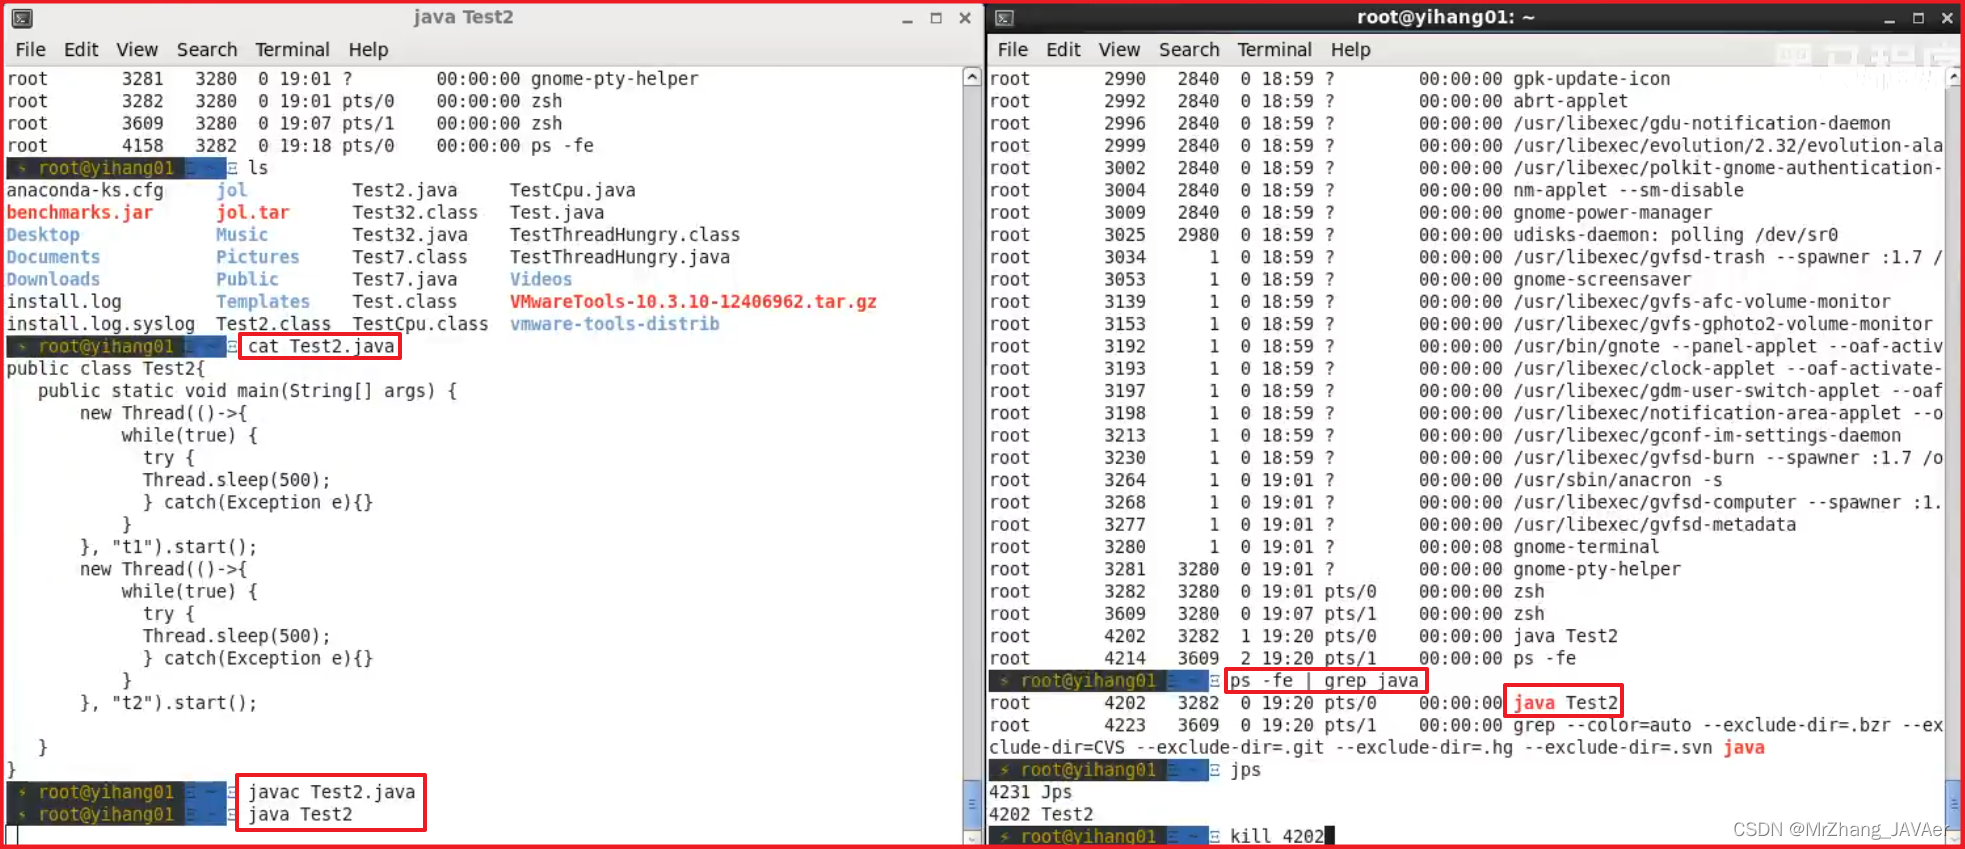
Task: Open View menu in java Test2 window
Action: pos(137,49)
